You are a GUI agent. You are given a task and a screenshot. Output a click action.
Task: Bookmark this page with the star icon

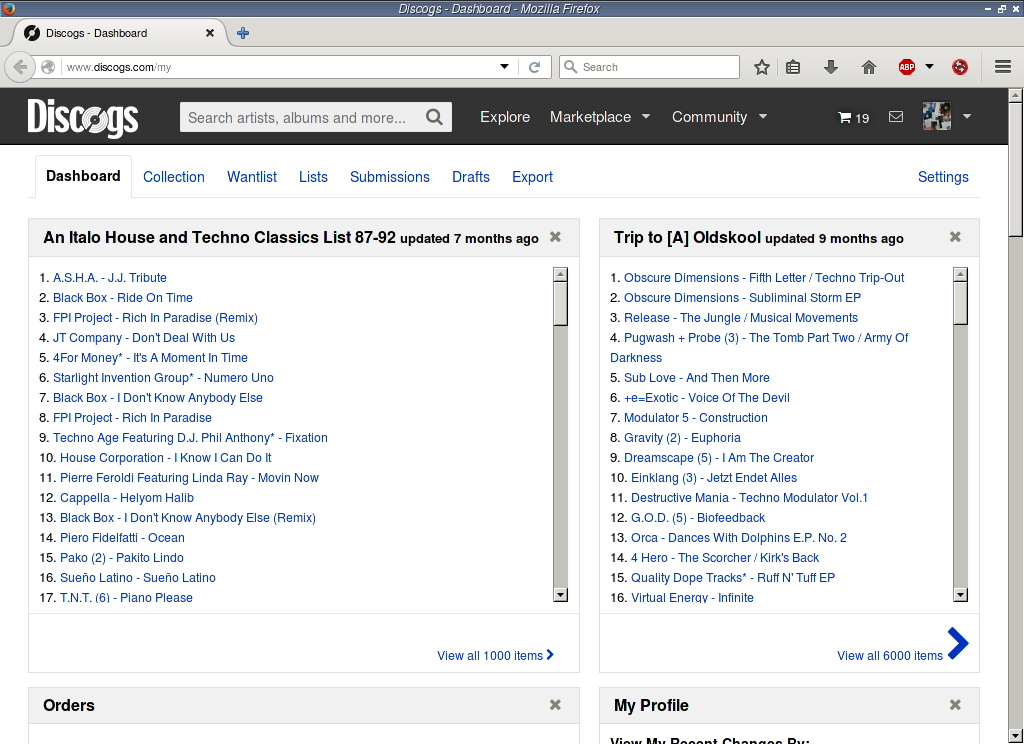[x=761, y=67]
